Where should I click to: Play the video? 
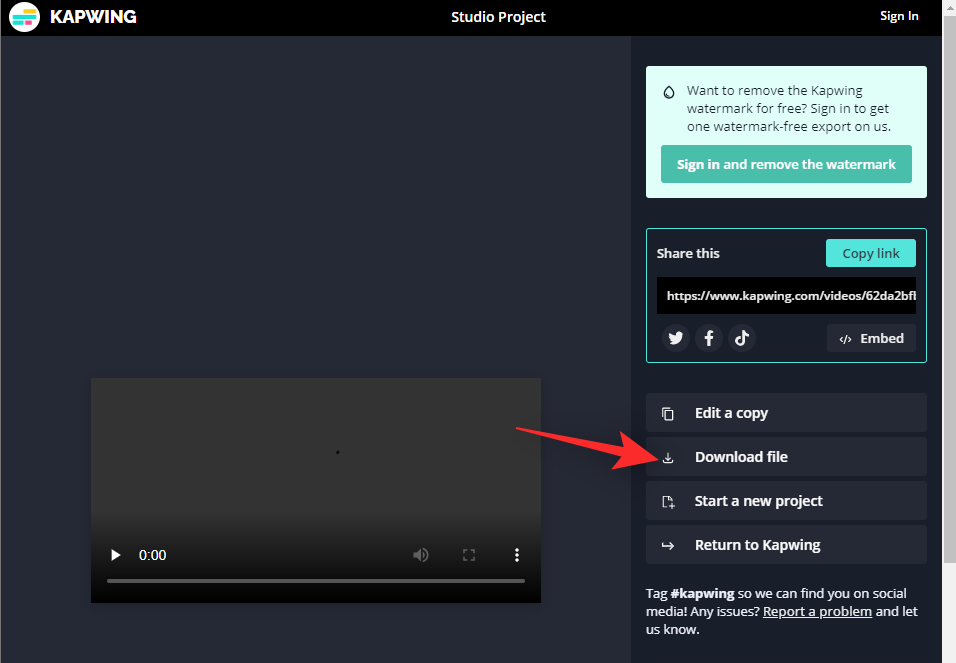[x=115, y=555]
